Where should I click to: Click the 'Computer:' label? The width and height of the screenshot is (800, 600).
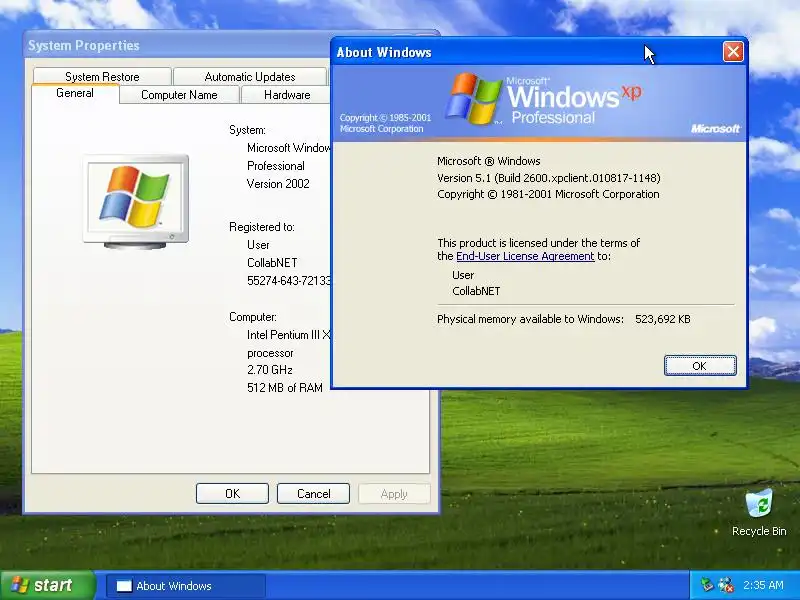(253, 317)
